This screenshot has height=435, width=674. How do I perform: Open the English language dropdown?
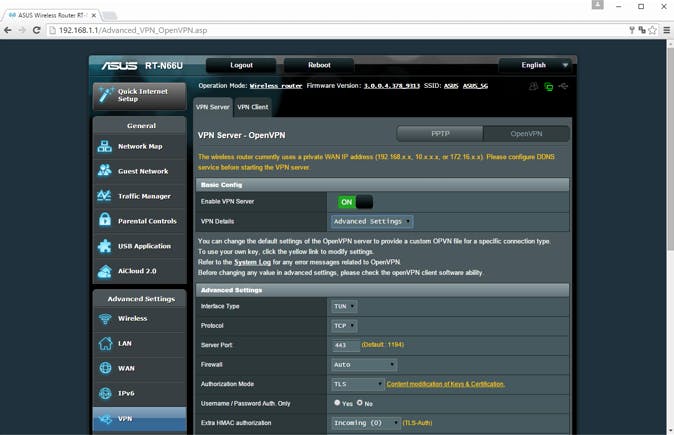(x=535, y=65)
